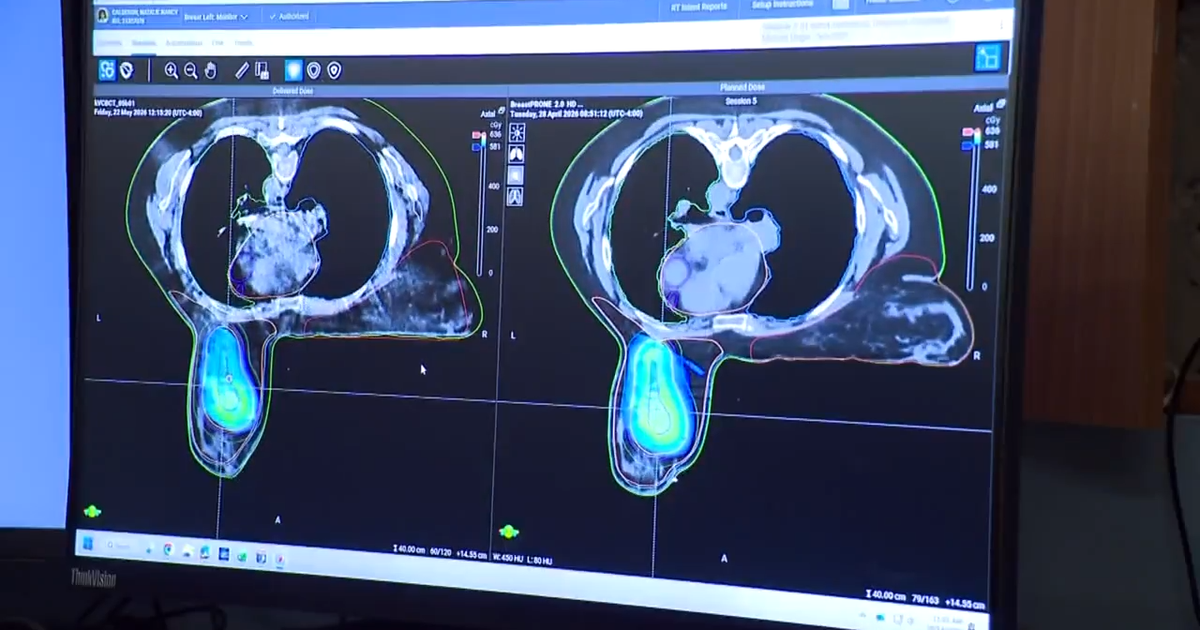1200x630 pixels.
Task: Click the first location-pin shaped toolbar icon
Action: 314,71
